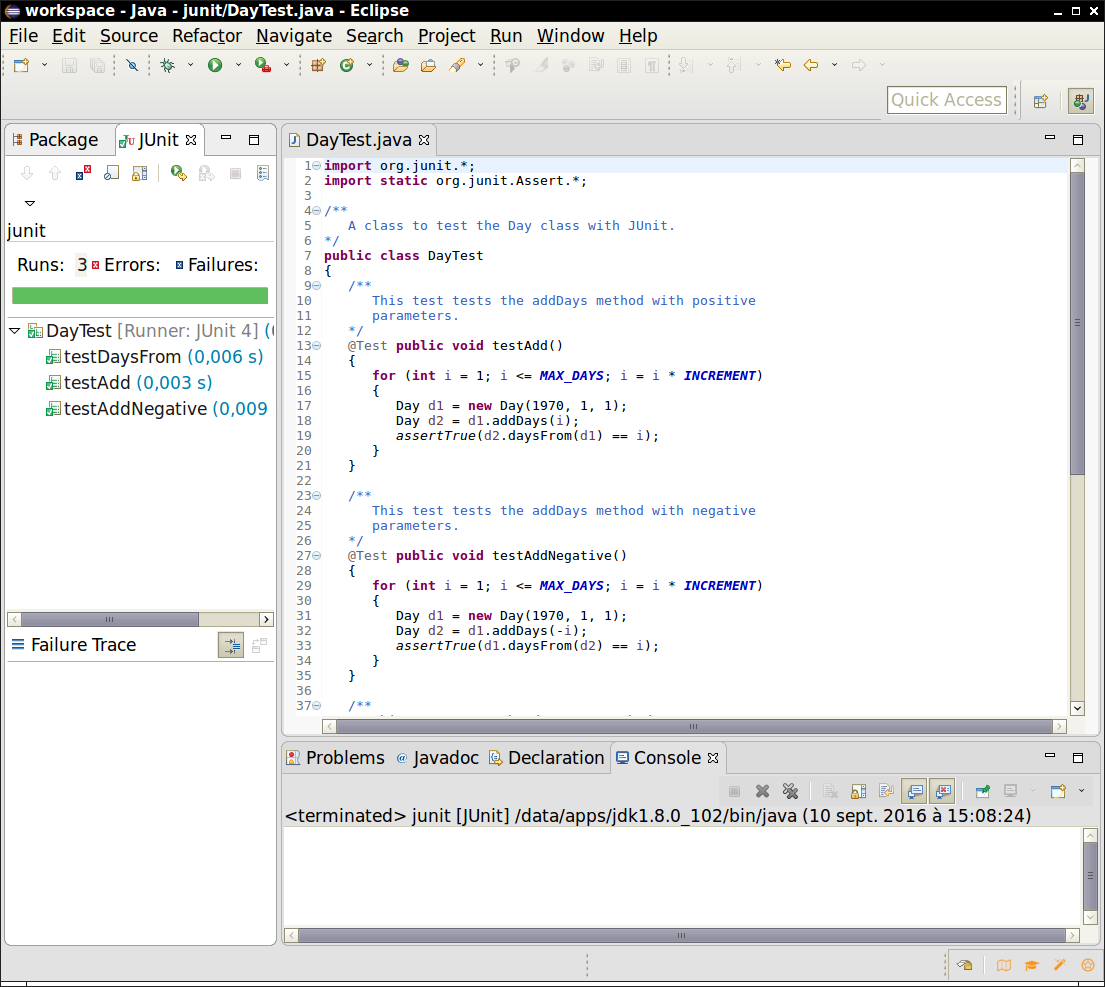Open the JUnit view menu triangle

point(30,203)
